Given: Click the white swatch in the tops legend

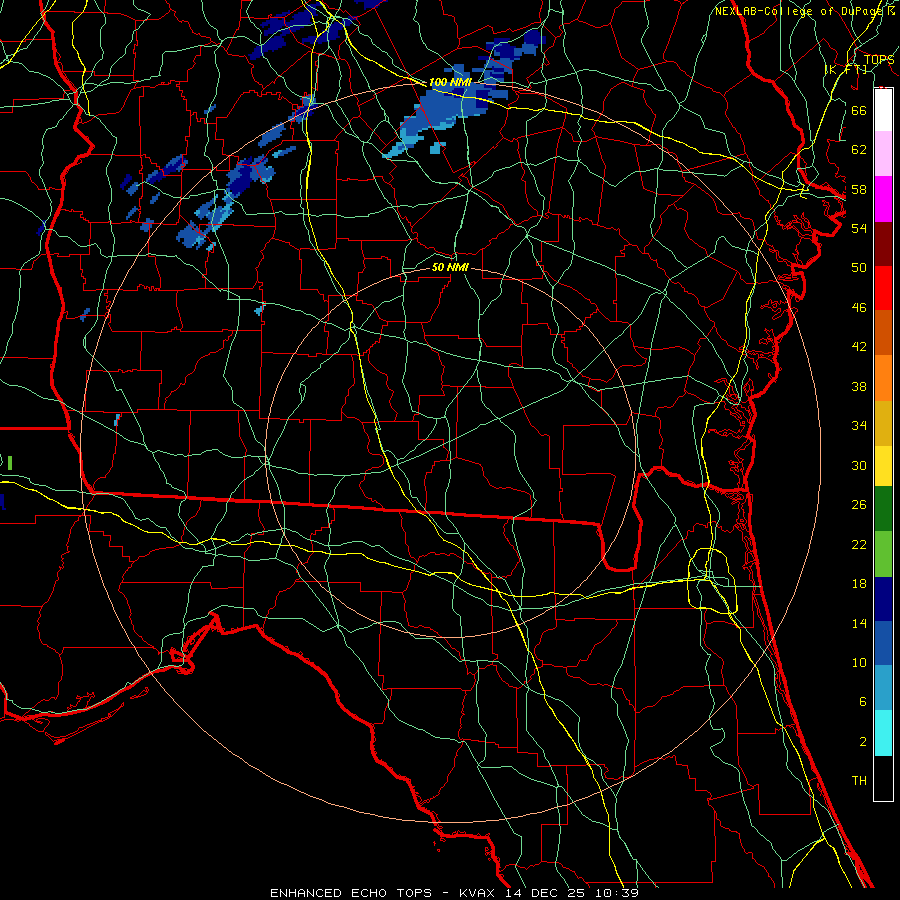Looking at the screenshot, I should click(x=883, y=110).
